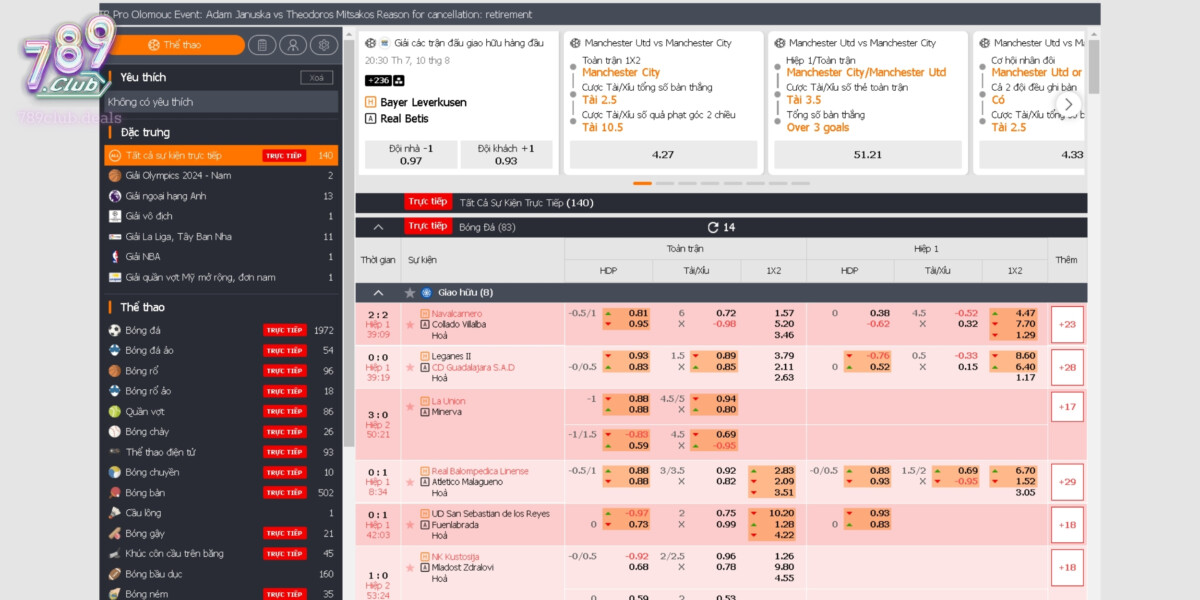This screenshot has width=1200, height=600.
Task: Open settings via the gear icon
Action: 324,45
